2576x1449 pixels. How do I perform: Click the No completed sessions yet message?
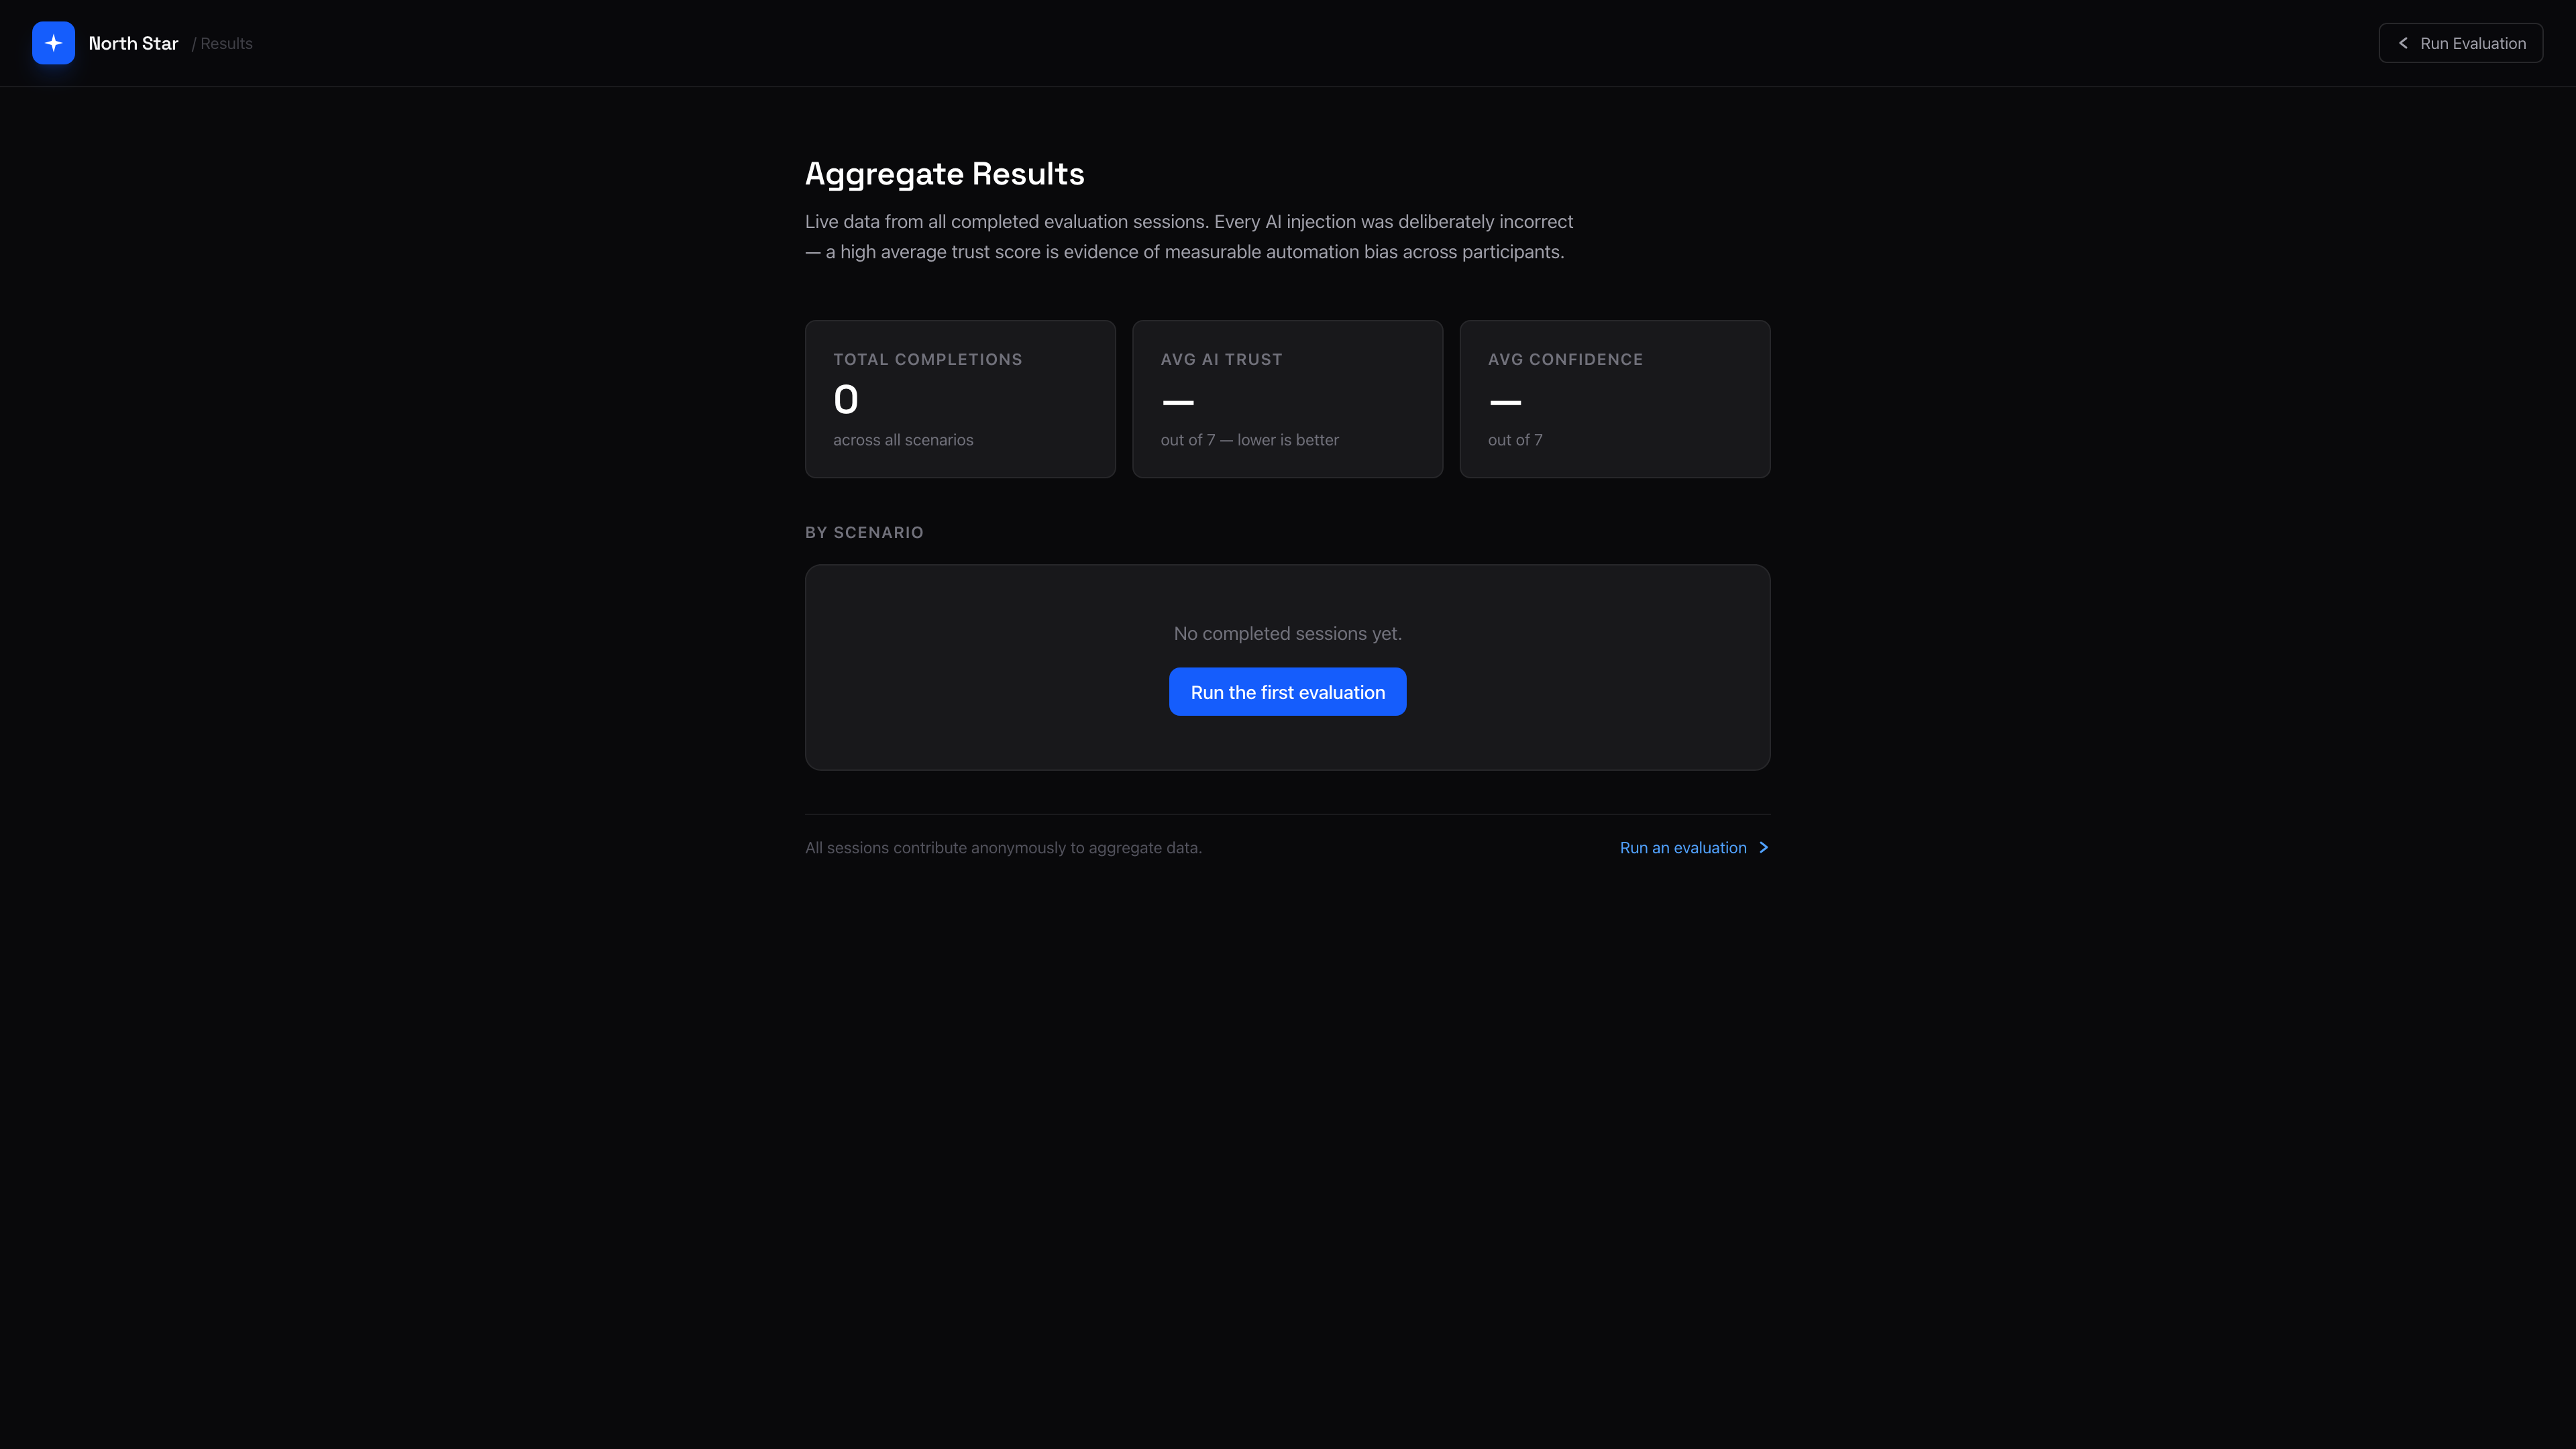[1287, 633]
